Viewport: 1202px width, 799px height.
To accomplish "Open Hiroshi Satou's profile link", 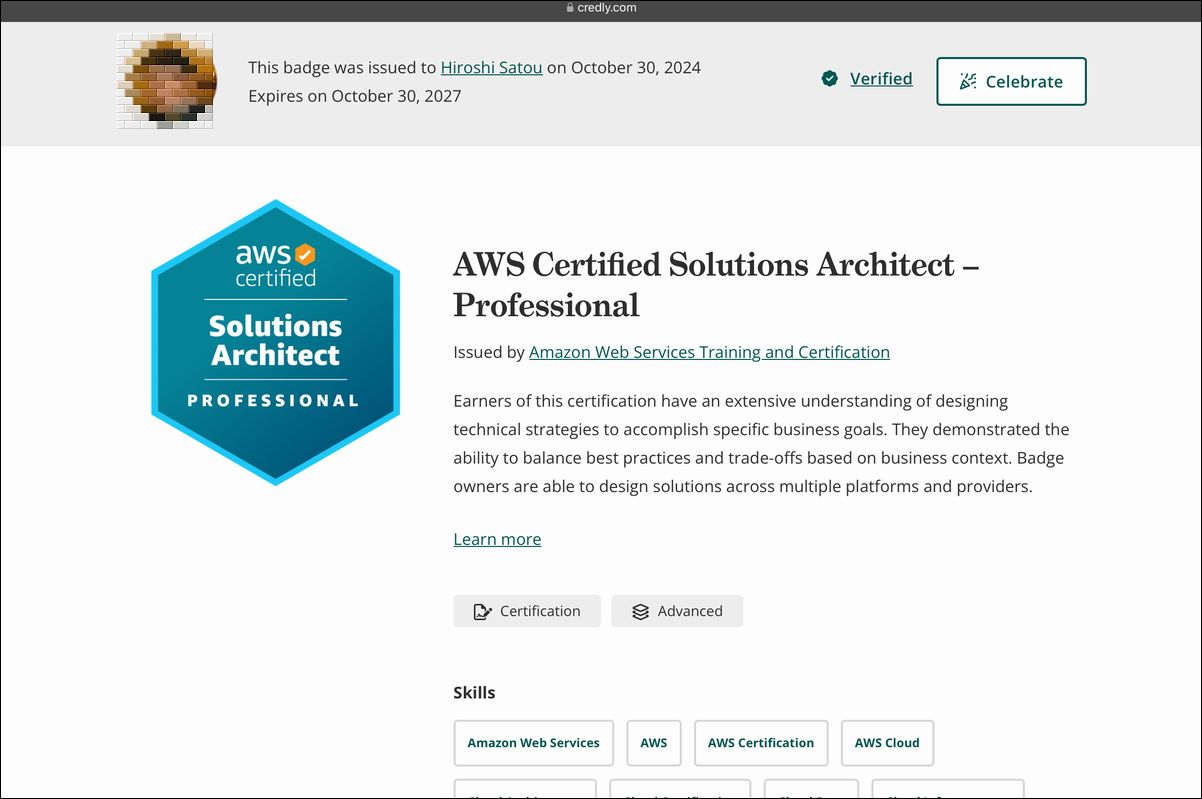I will (492, 68).
